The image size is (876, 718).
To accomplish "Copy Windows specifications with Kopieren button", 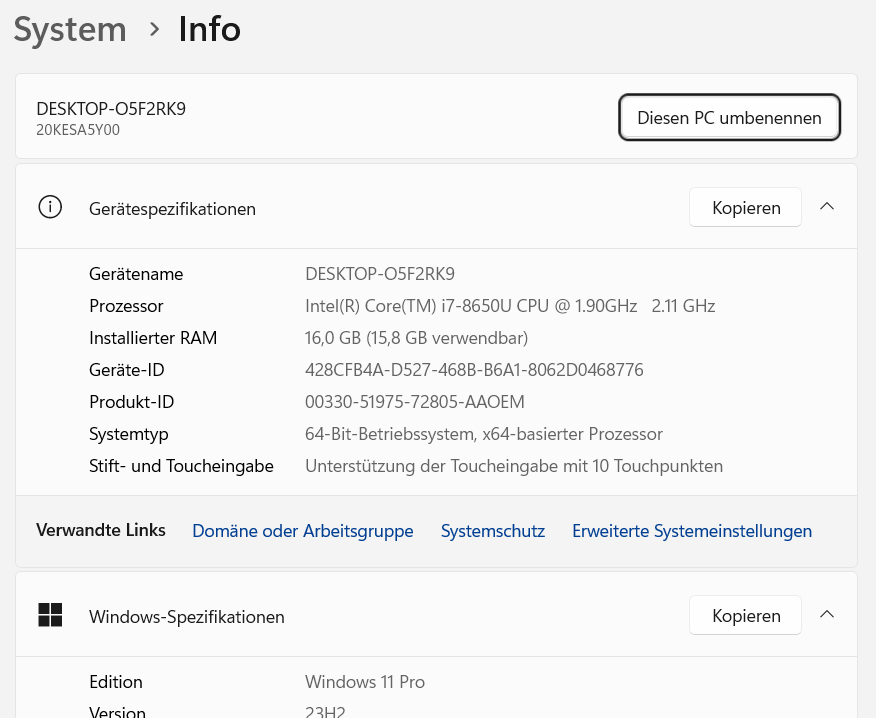I will [x=746, y=615].
